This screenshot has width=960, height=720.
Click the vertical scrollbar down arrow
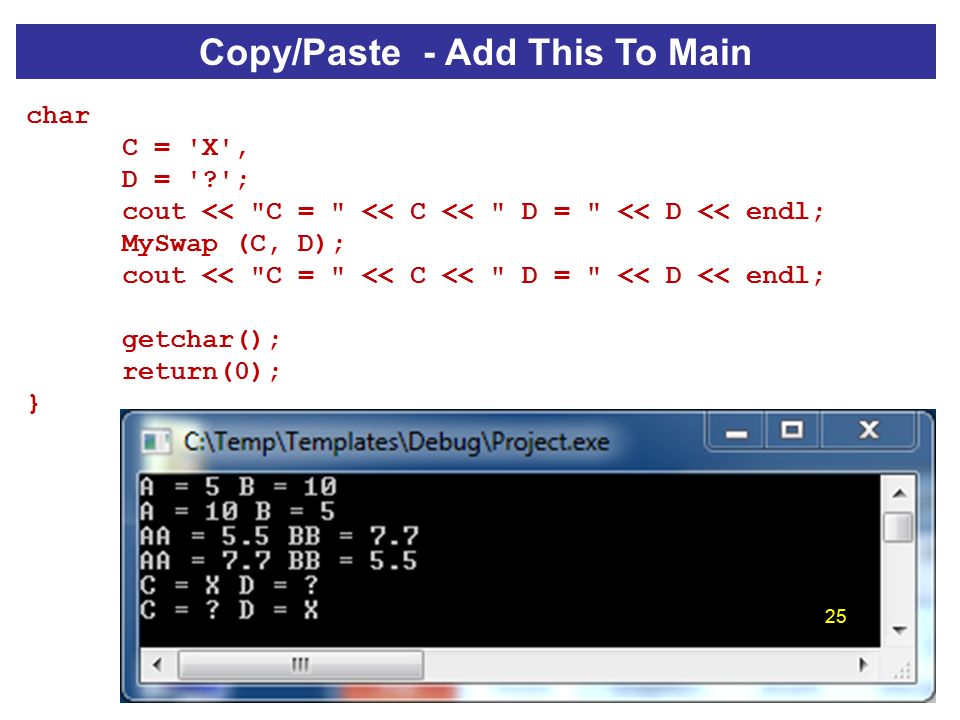coord(899,629)
